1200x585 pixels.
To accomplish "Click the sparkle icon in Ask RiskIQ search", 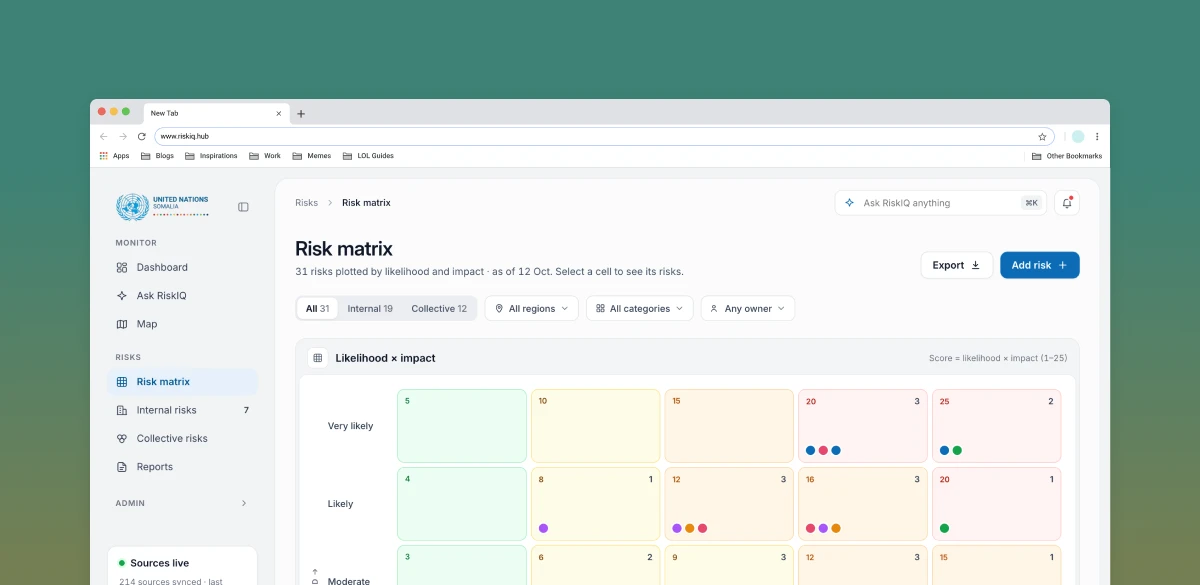I will 850,203.
